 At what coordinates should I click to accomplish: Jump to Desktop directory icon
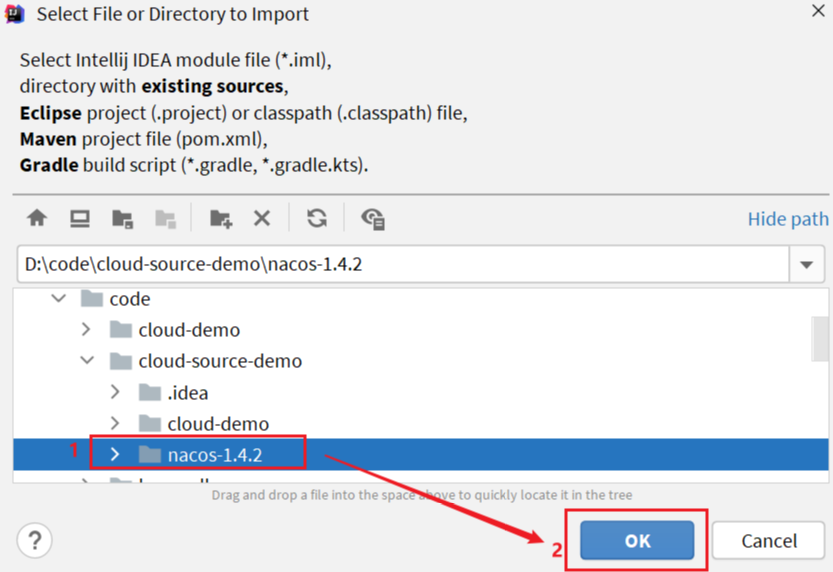tap(80, 218)
